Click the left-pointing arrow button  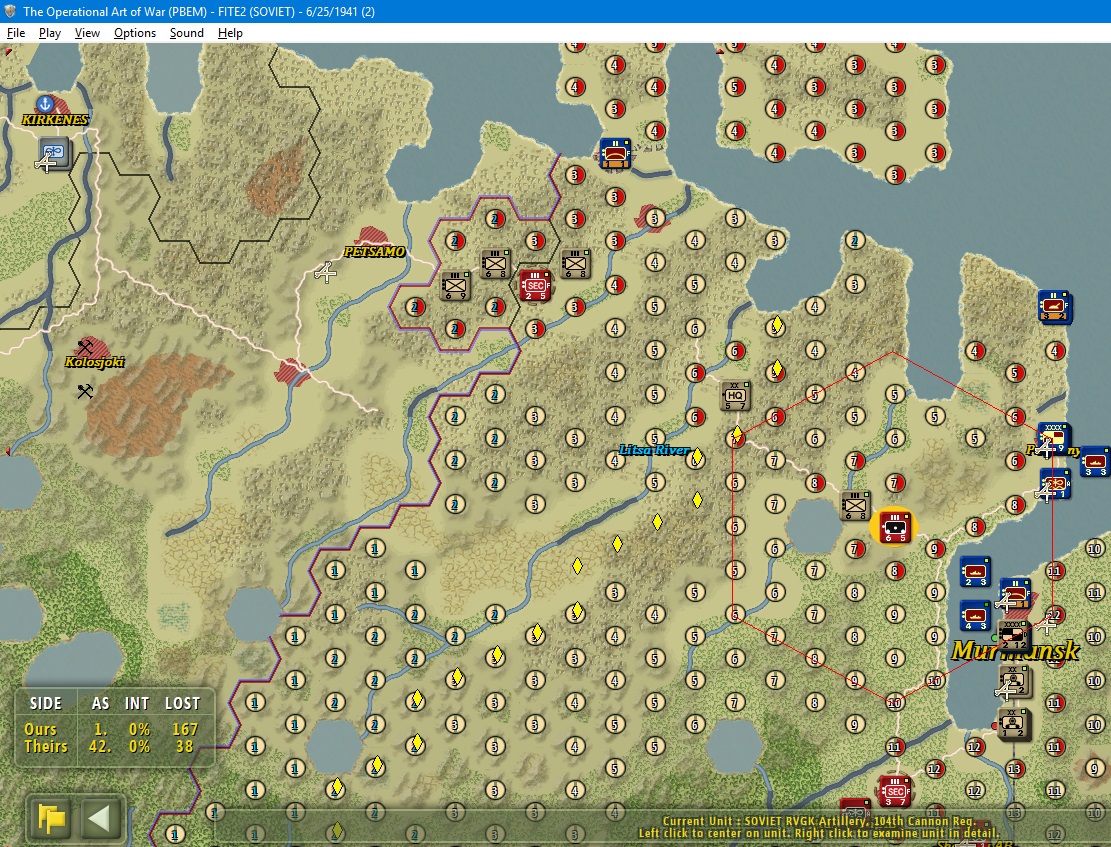tap(100, 819)
